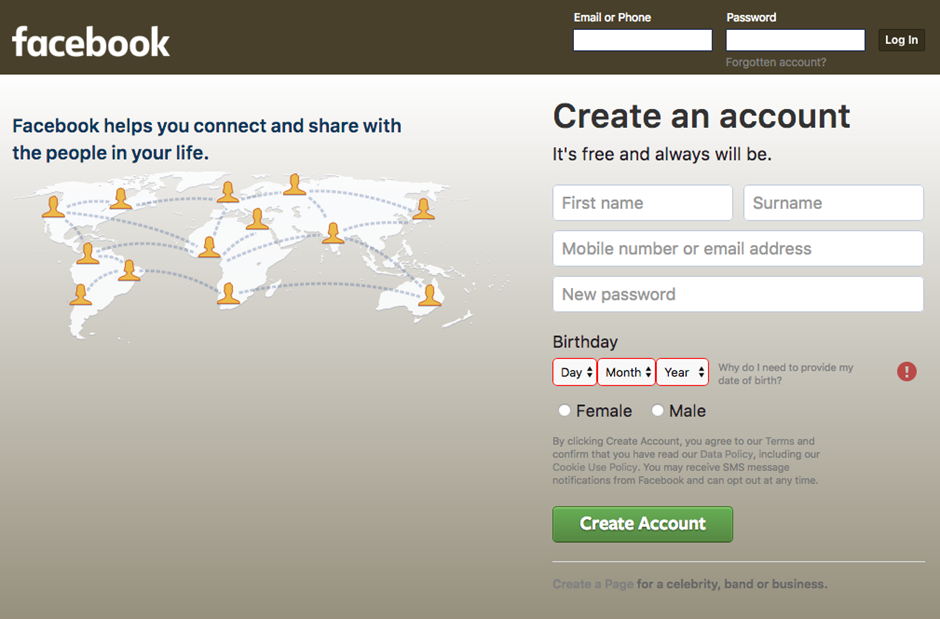
Task: Focus the Email or Phone login field
Action: [642, 40]
